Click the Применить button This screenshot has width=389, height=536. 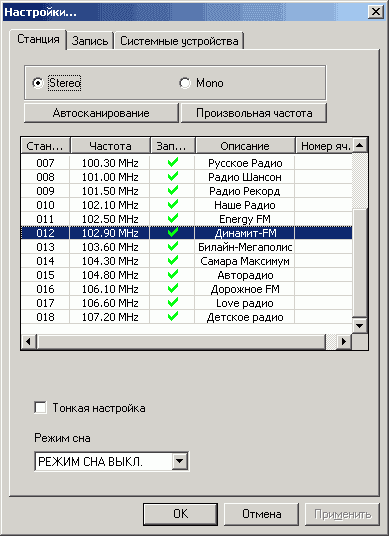coord(342,514)
